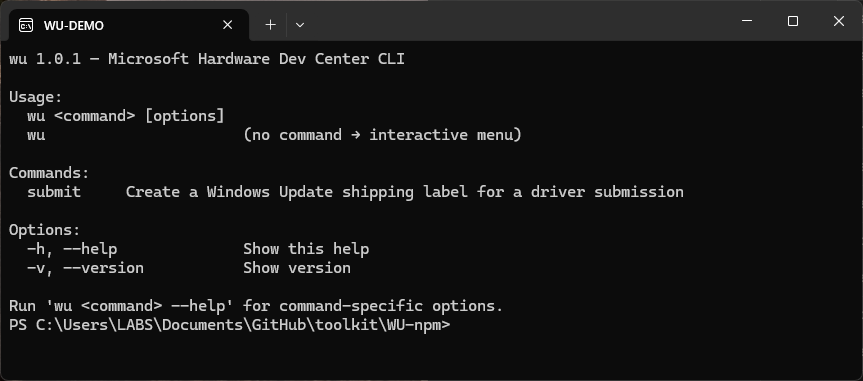Click the 'Usage:' heading text

pyautogui.click(x=36, y=97)
